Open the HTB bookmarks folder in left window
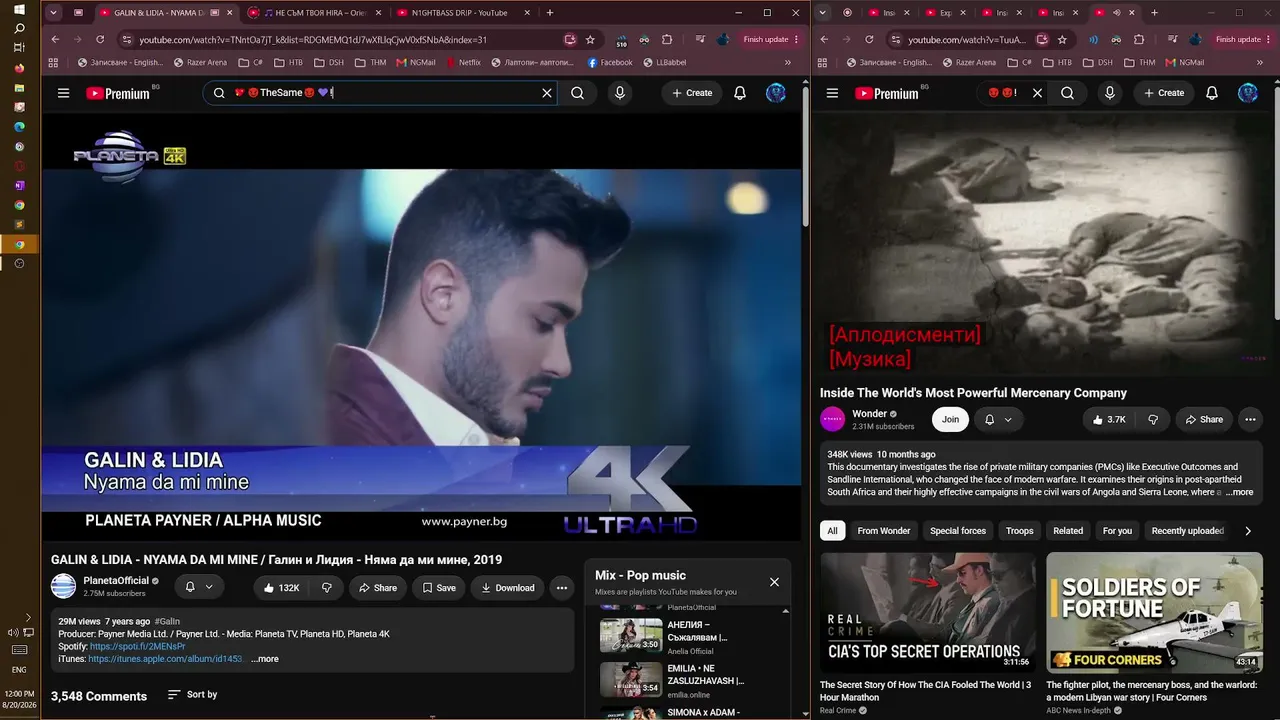 [x=288, y=62]
